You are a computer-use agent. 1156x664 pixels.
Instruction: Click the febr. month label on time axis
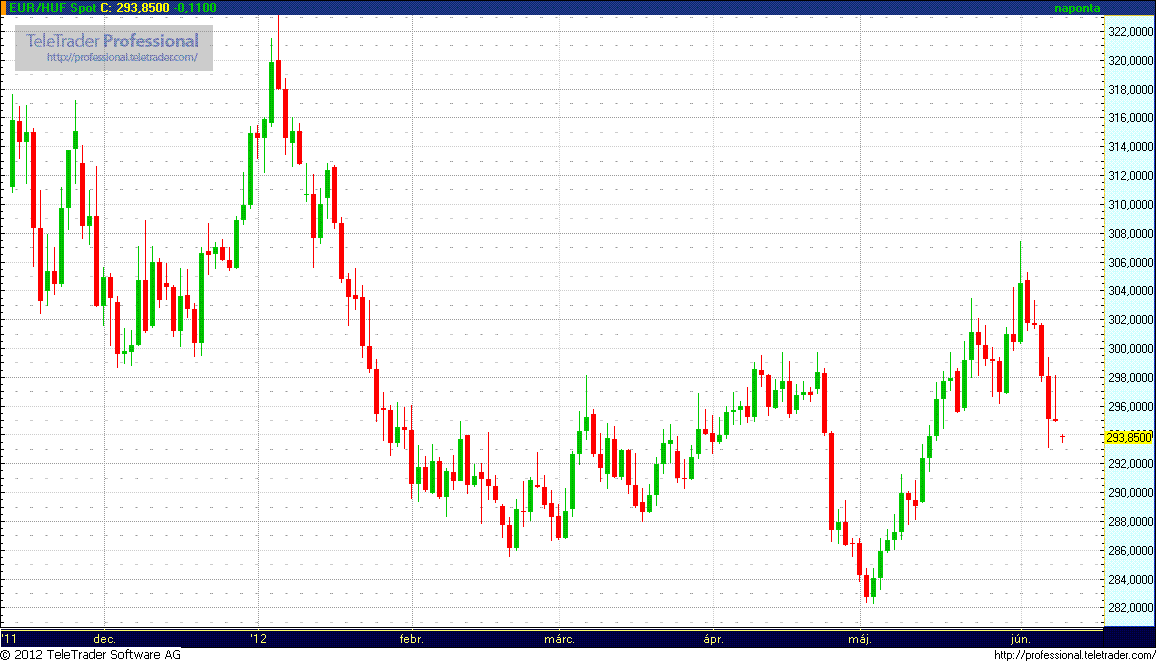point(412,639)
